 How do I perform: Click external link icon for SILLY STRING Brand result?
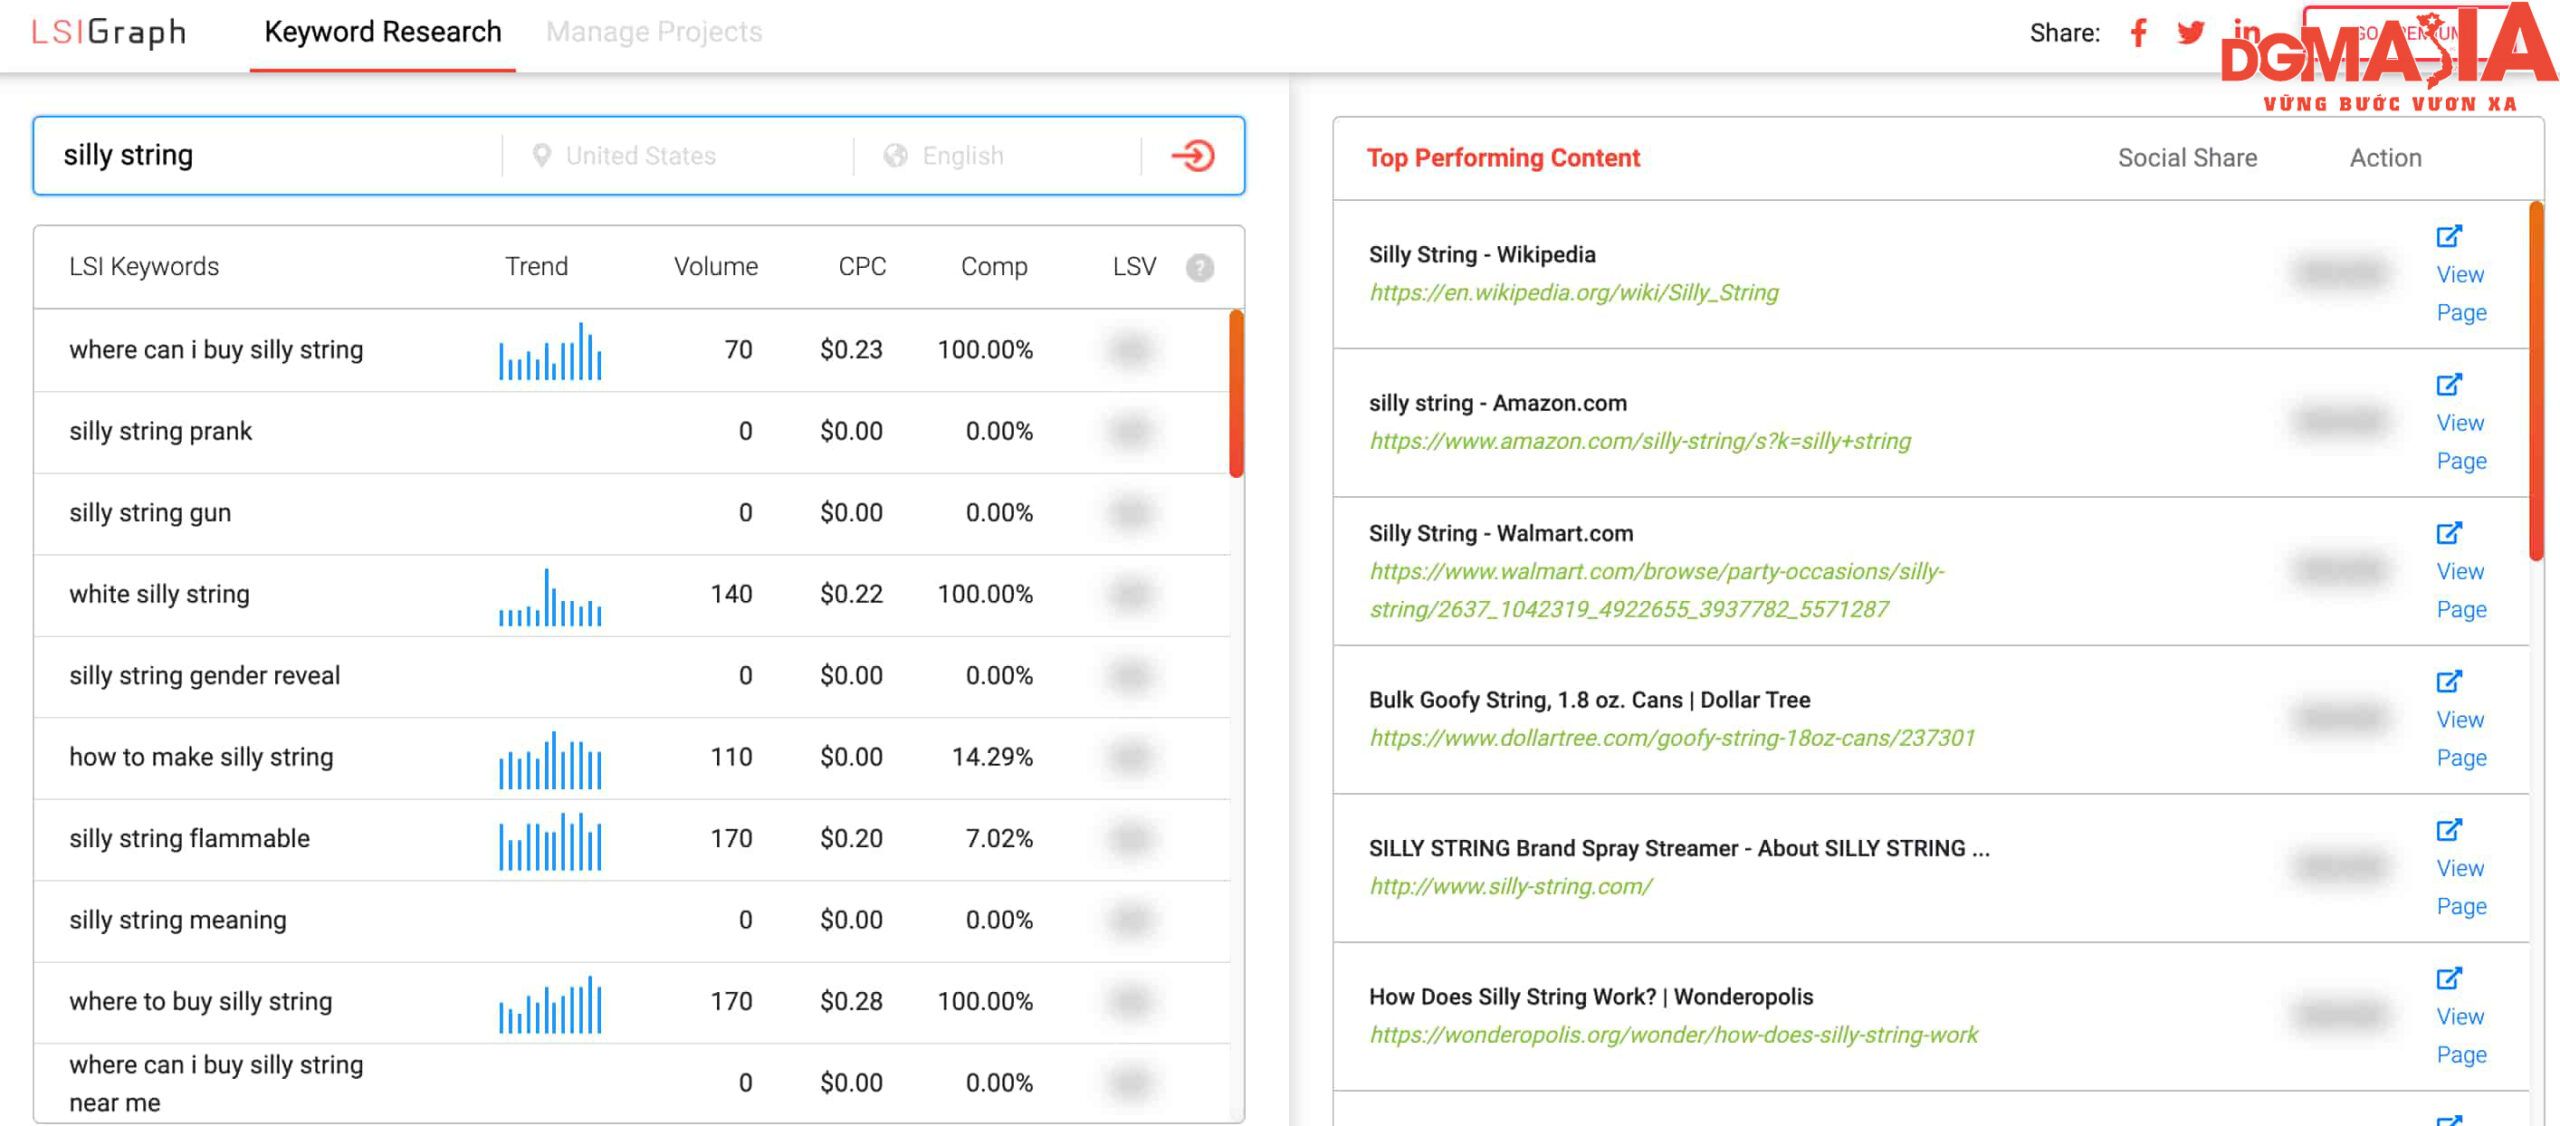[x=2449, y=829]
